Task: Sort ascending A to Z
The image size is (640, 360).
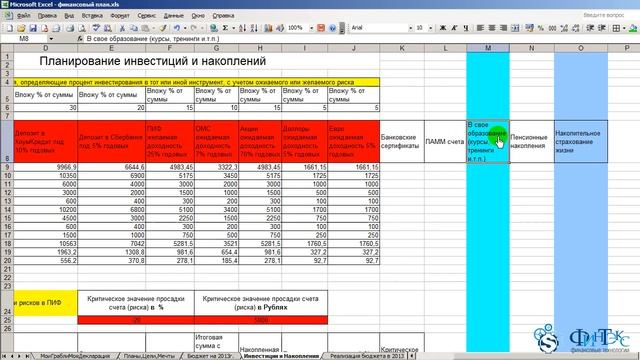Action: coord(242,28)
